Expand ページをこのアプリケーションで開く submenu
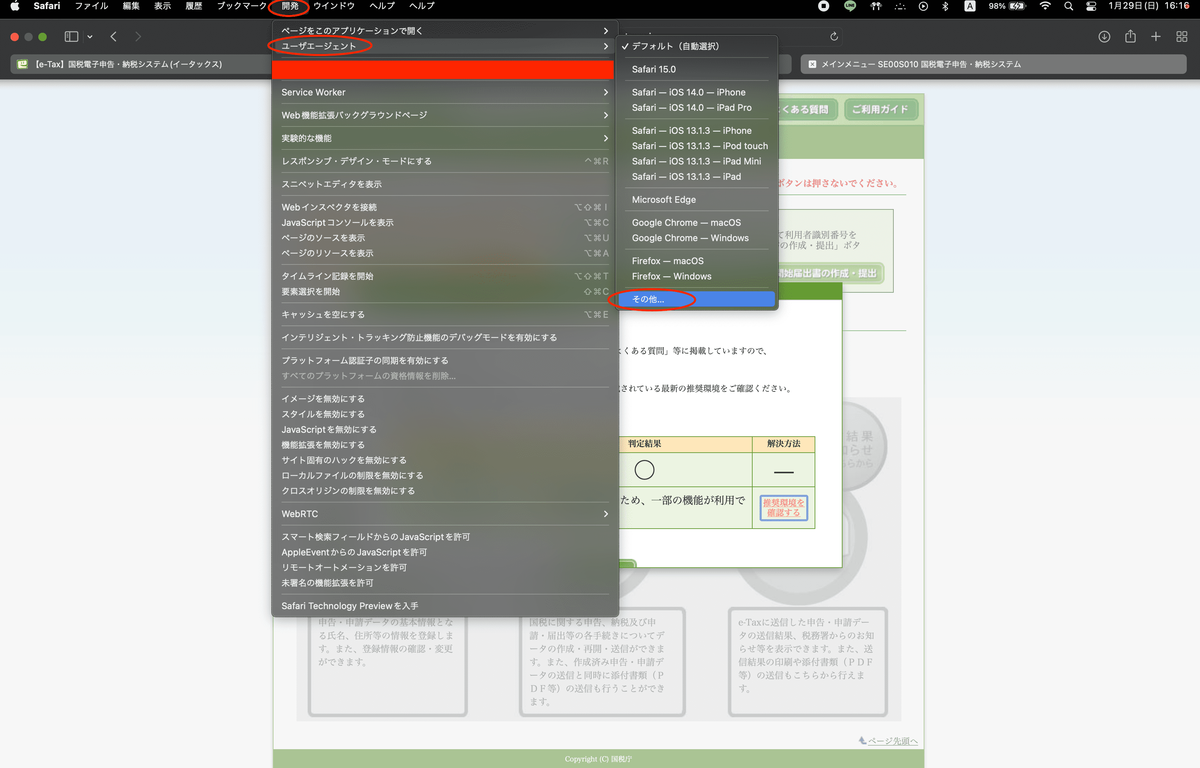Viewport: 1200px width, 768px height. 445,31
